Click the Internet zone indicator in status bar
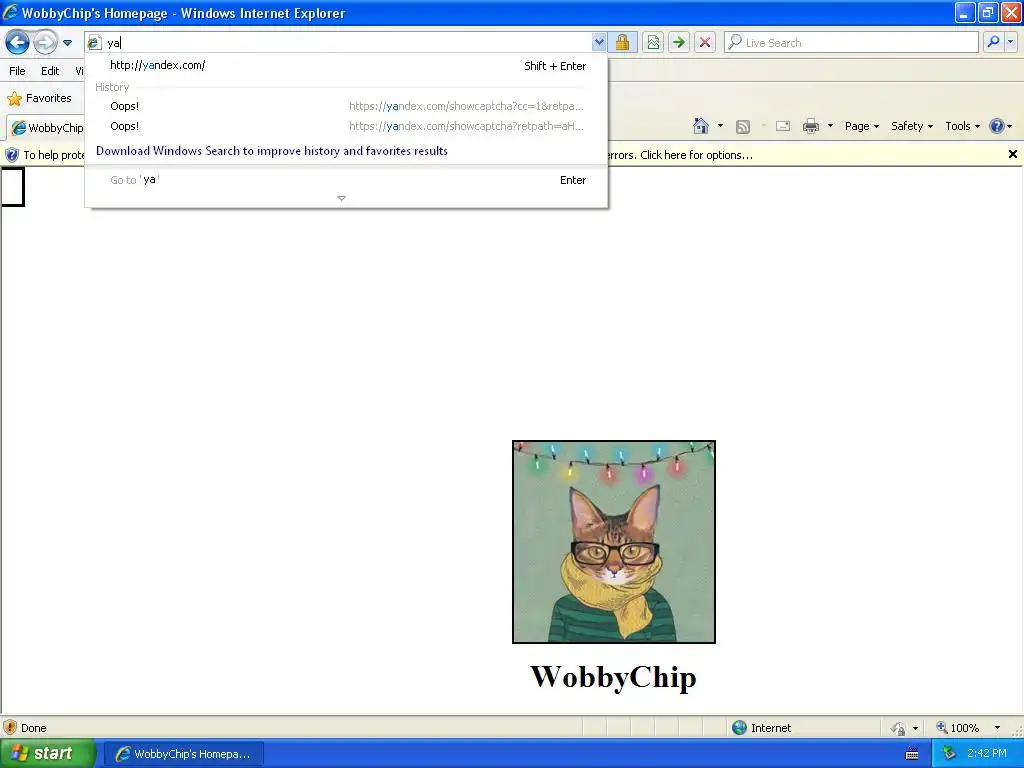This screenshot has width=1024, height=768. pos(761,728)
